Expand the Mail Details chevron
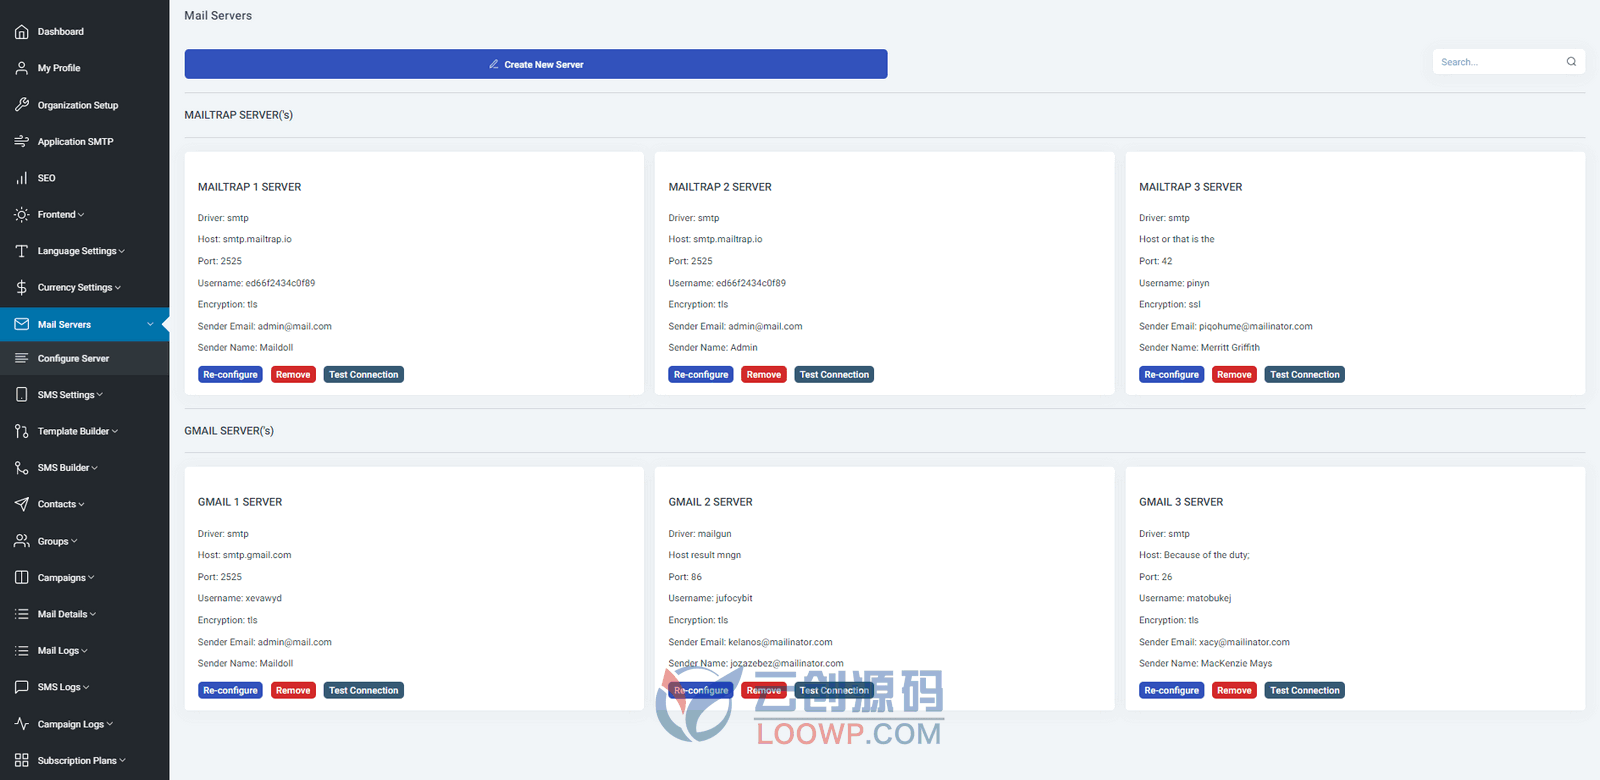 point(93,614)
